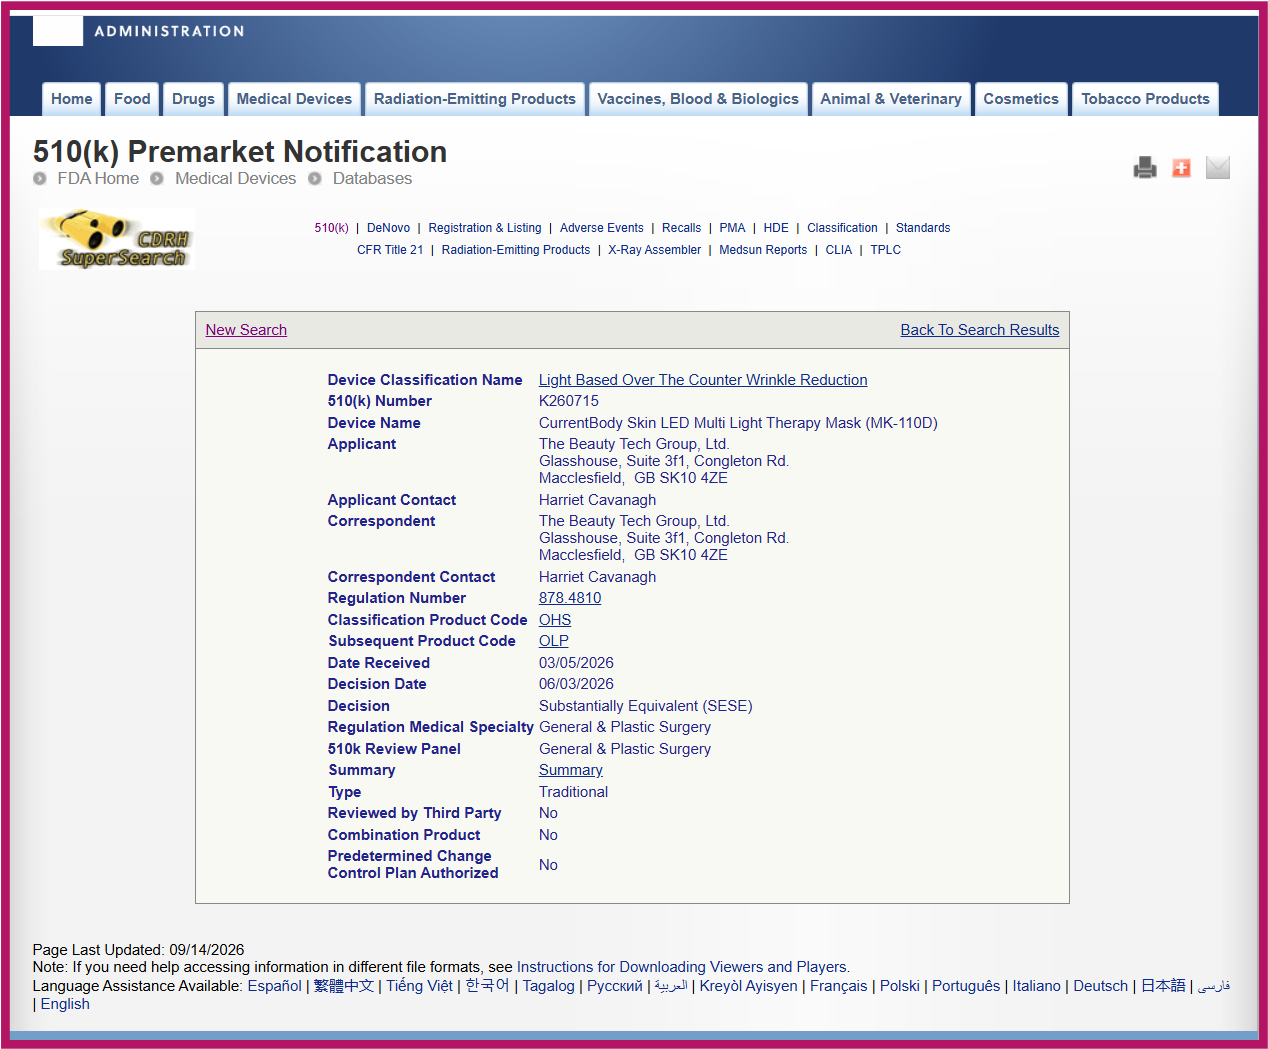This screenshot has height=1049, width=1268.
Task: Open X-Ray Assembler link
Action: click(x=655, y=250)
